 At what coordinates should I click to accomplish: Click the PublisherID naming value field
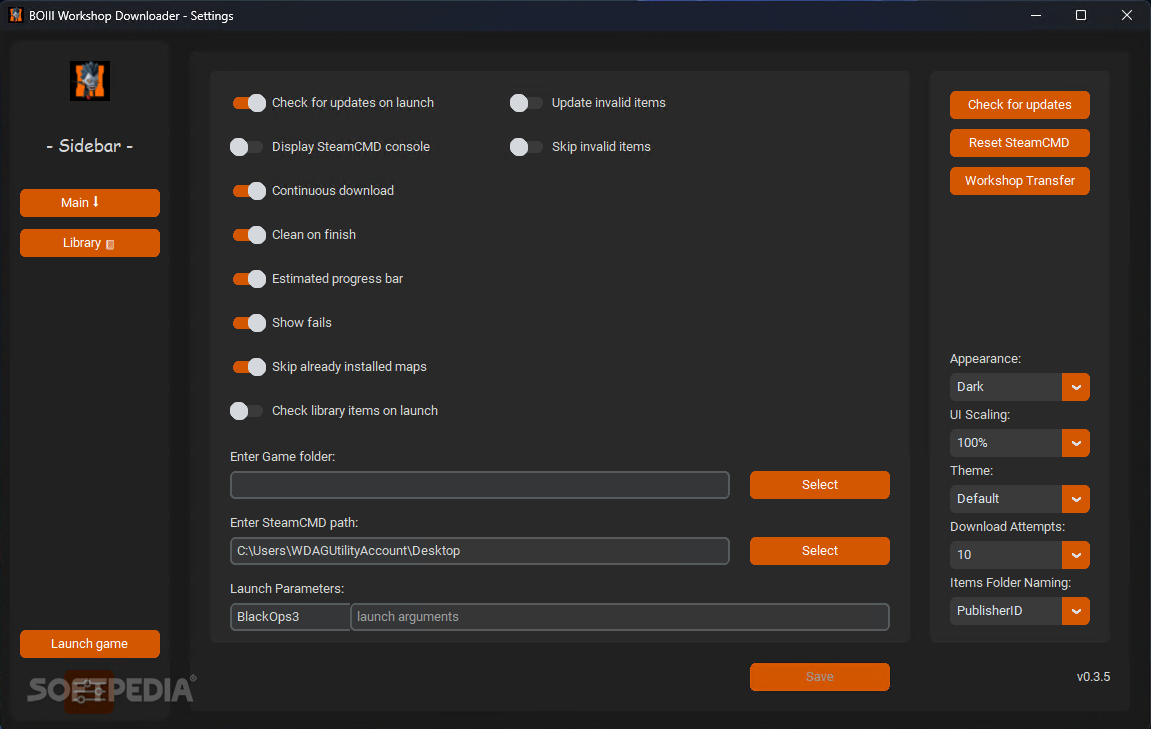(x=1006, y=611)
